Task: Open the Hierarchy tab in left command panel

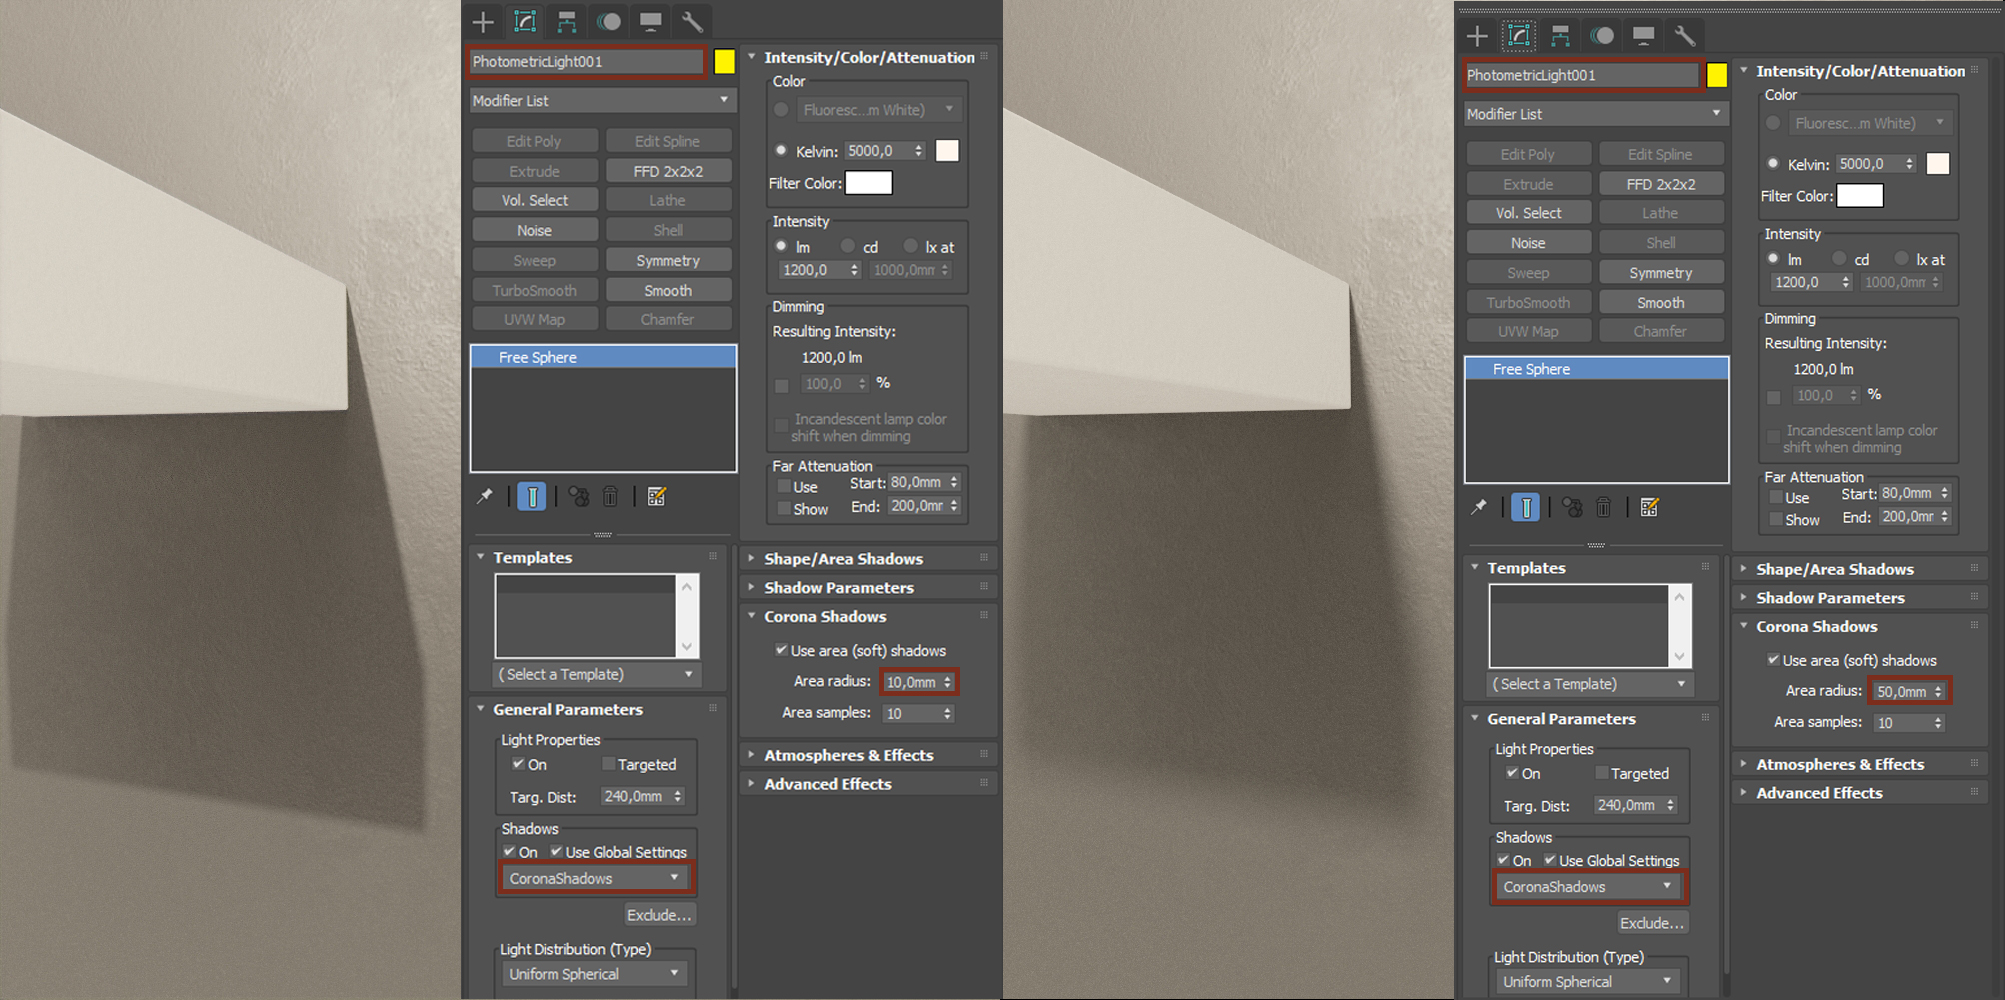Action: [x=566, y=22]
